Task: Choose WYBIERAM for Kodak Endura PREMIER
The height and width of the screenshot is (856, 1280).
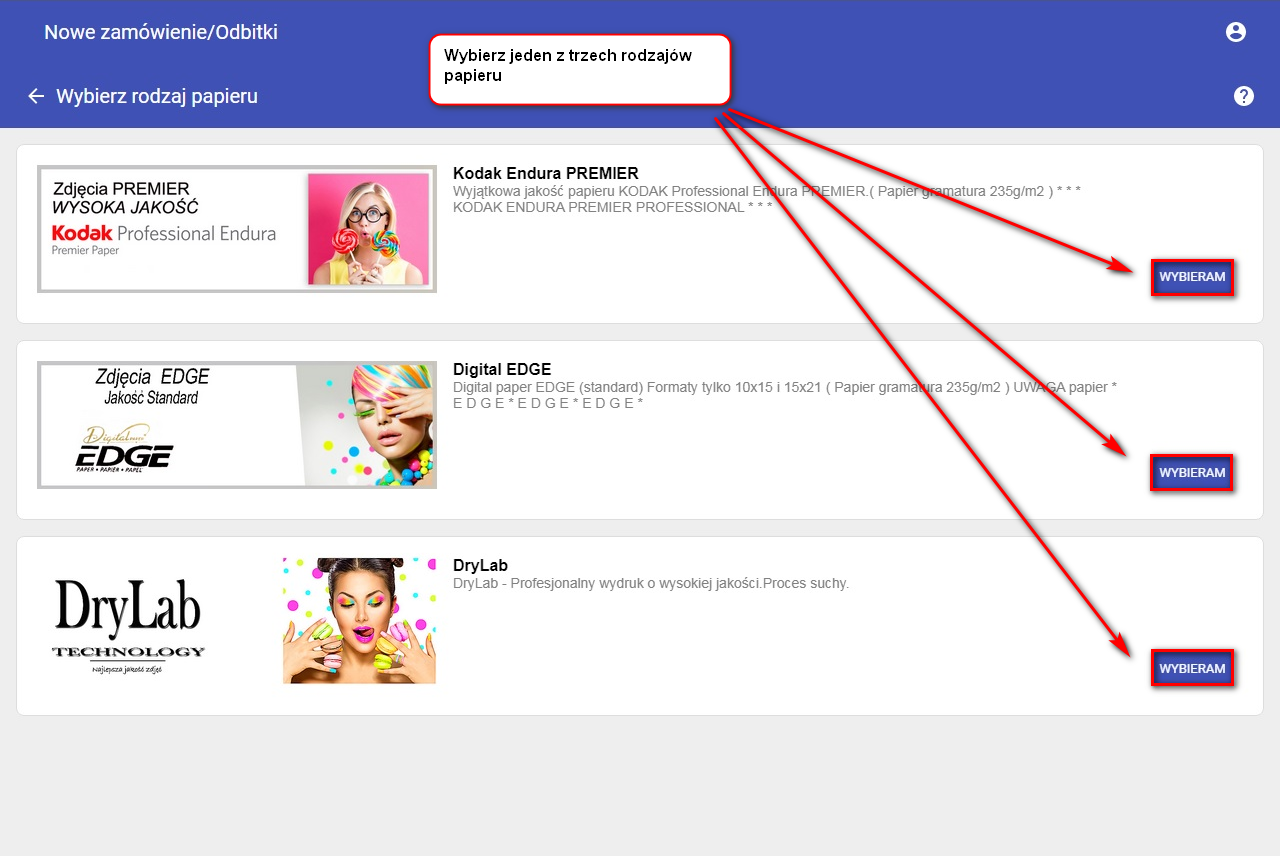Action: [1192, 277]
